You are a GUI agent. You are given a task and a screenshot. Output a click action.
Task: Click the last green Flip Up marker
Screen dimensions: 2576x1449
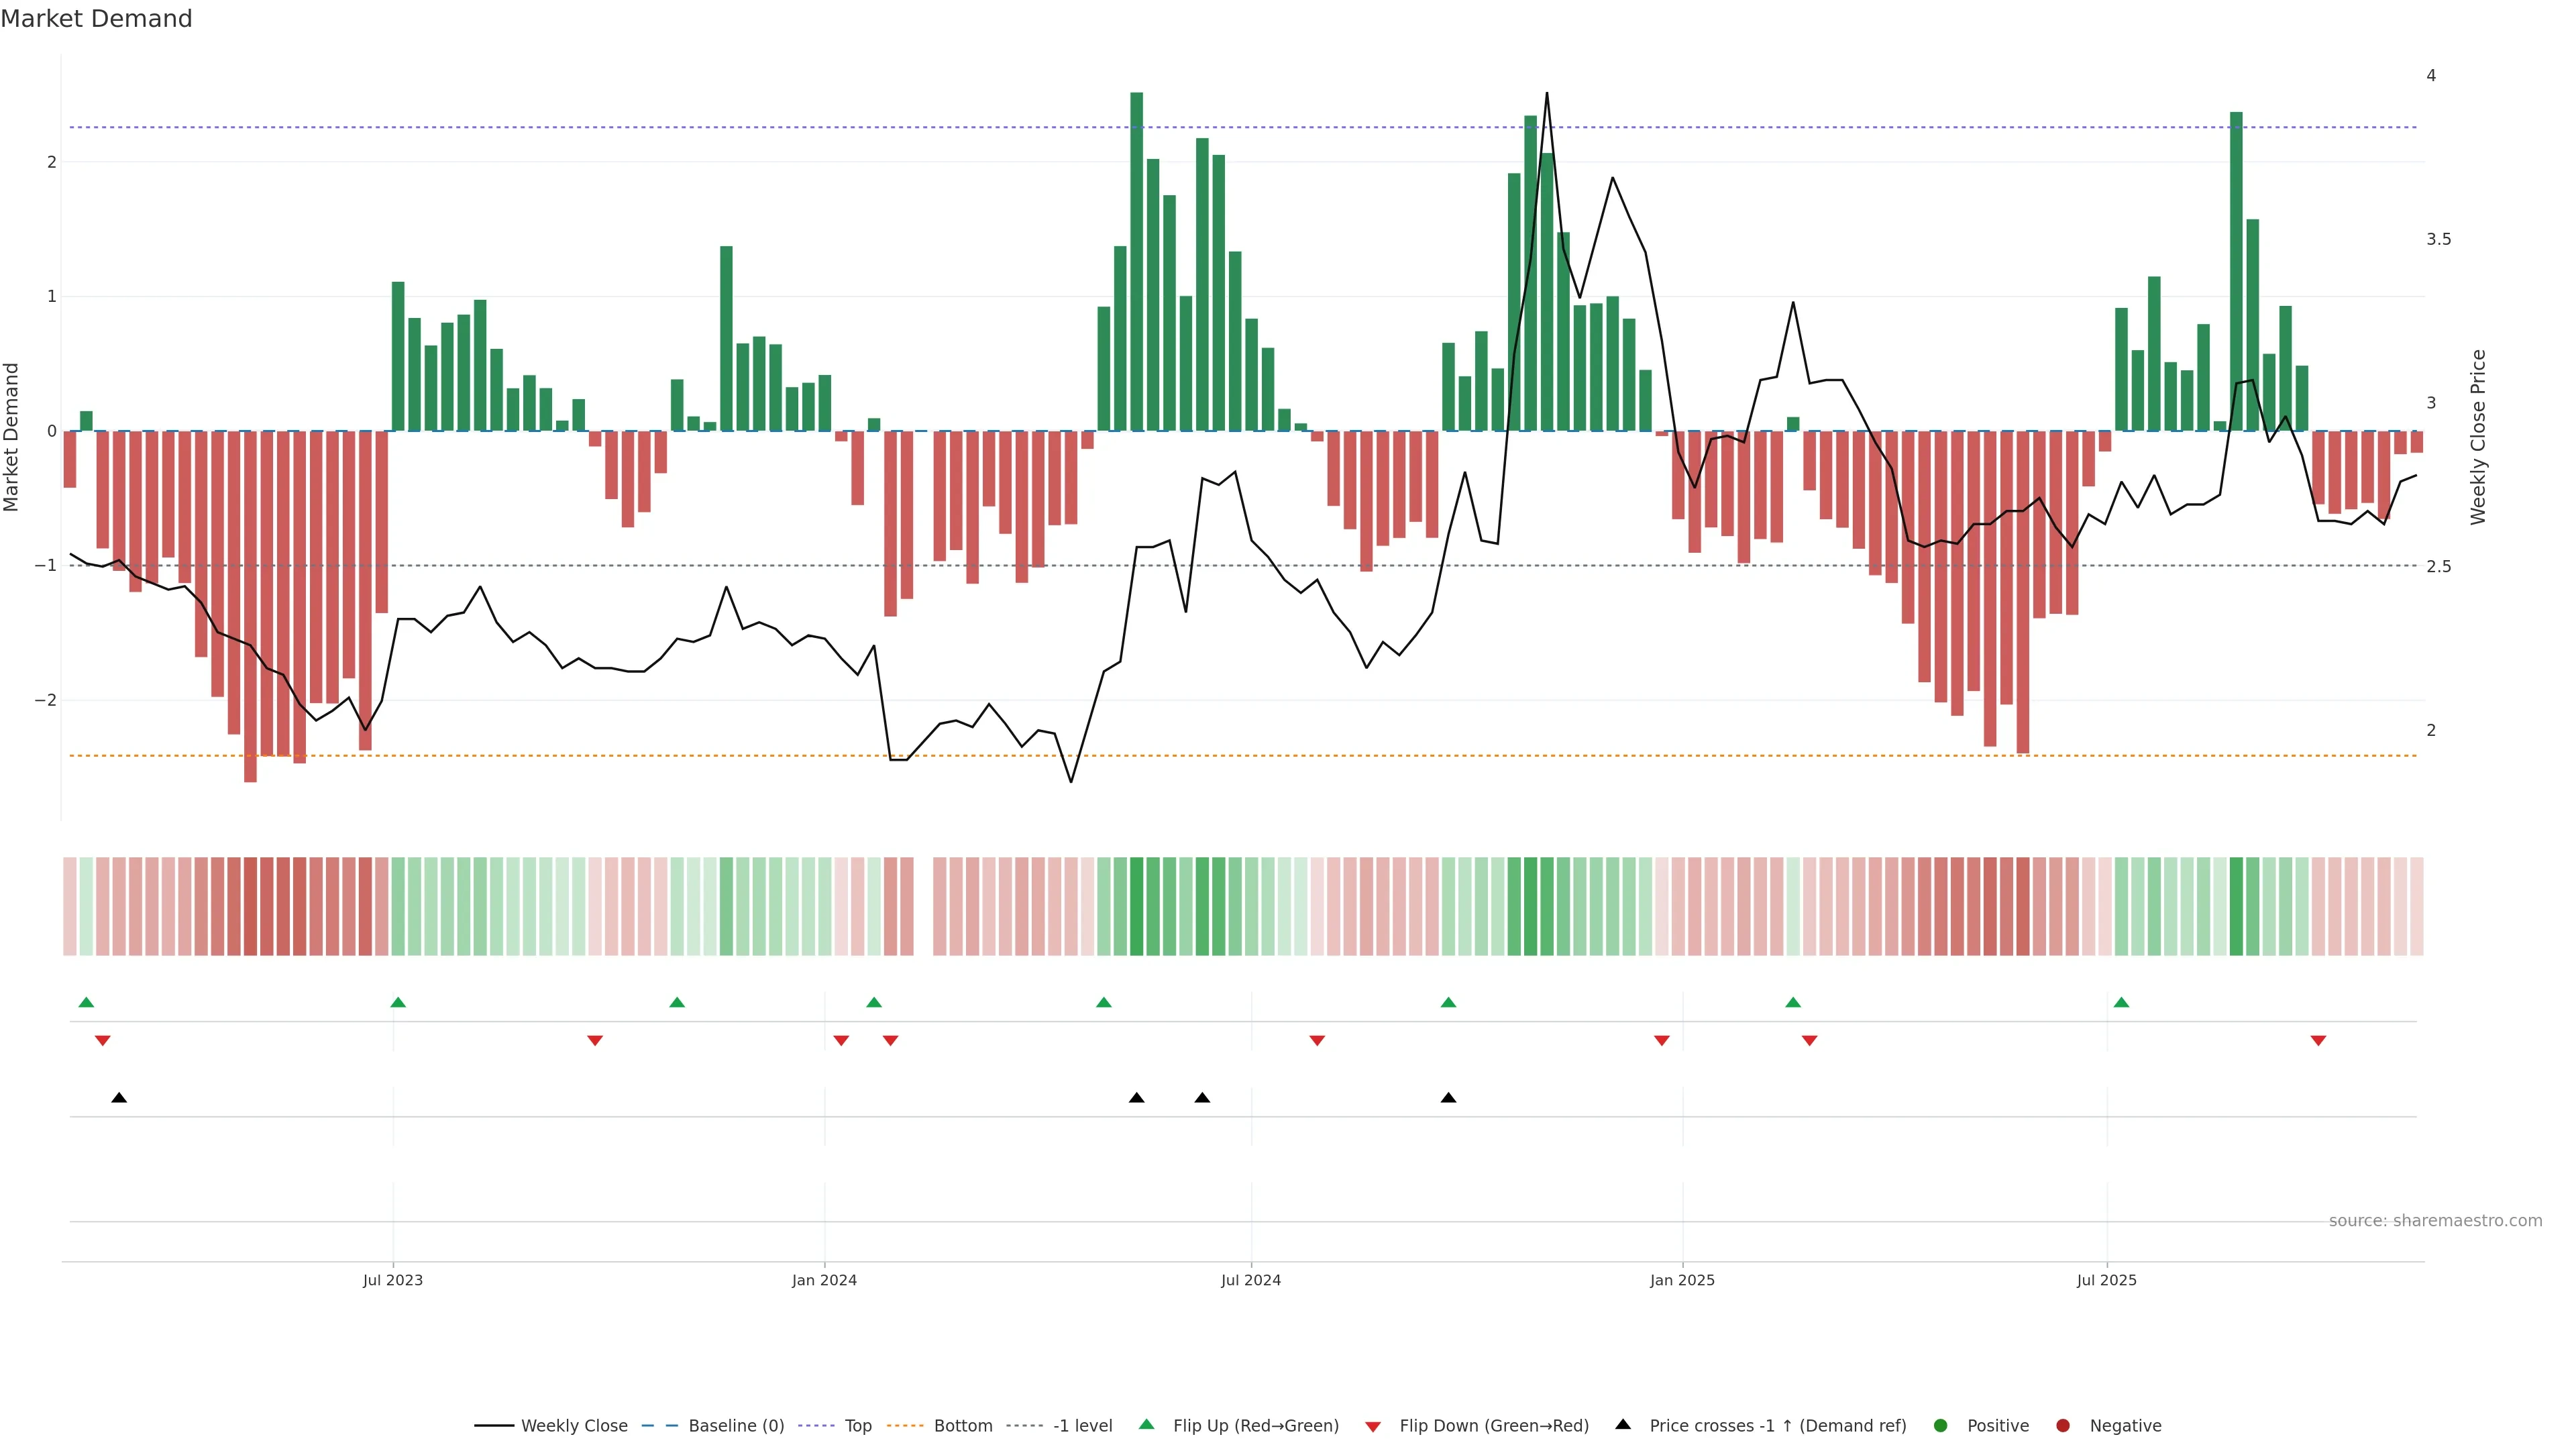tap(2121, 1002)
